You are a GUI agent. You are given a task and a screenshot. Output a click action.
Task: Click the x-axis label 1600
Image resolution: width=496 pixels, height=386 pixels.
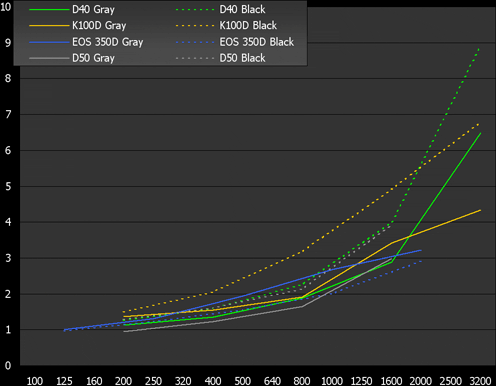[x=391, y=381]
